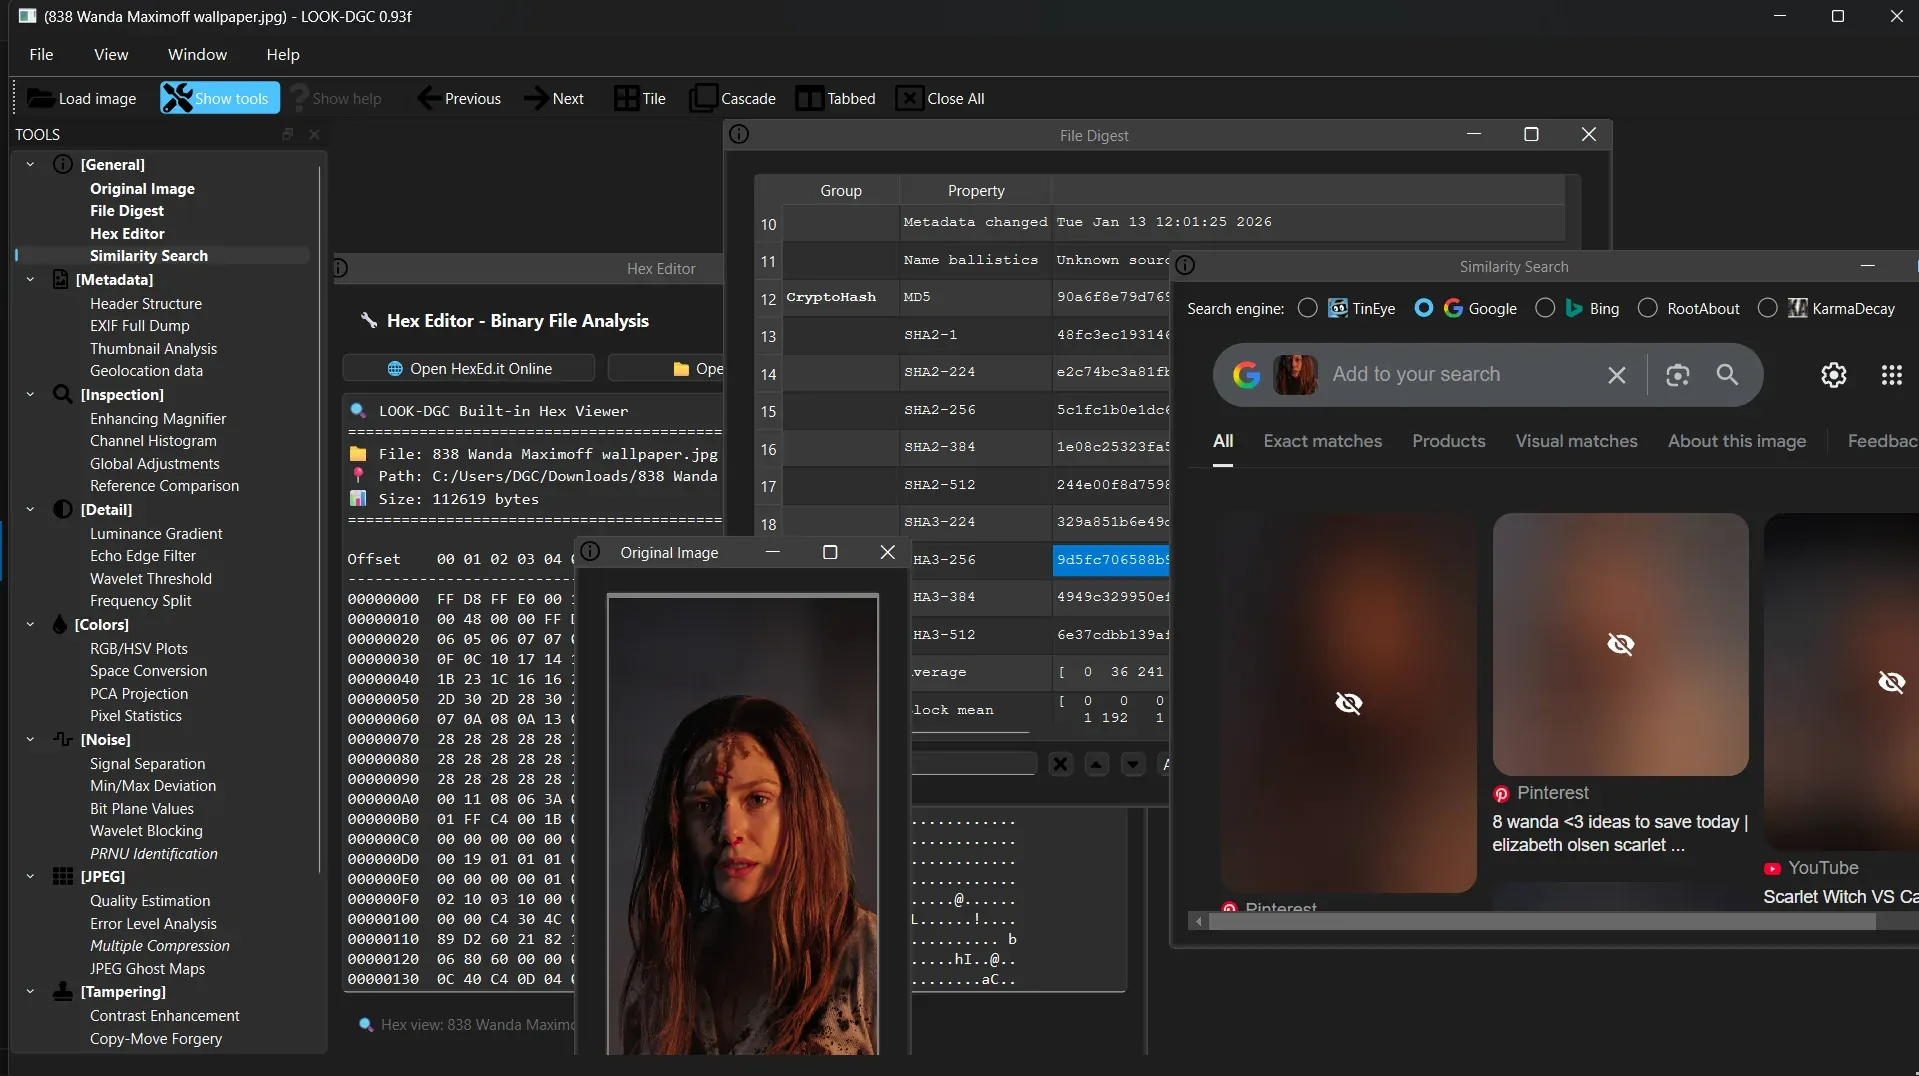
Task: Open the 8 wanda ideas Pinterest link
Action: click(1619, 834)
